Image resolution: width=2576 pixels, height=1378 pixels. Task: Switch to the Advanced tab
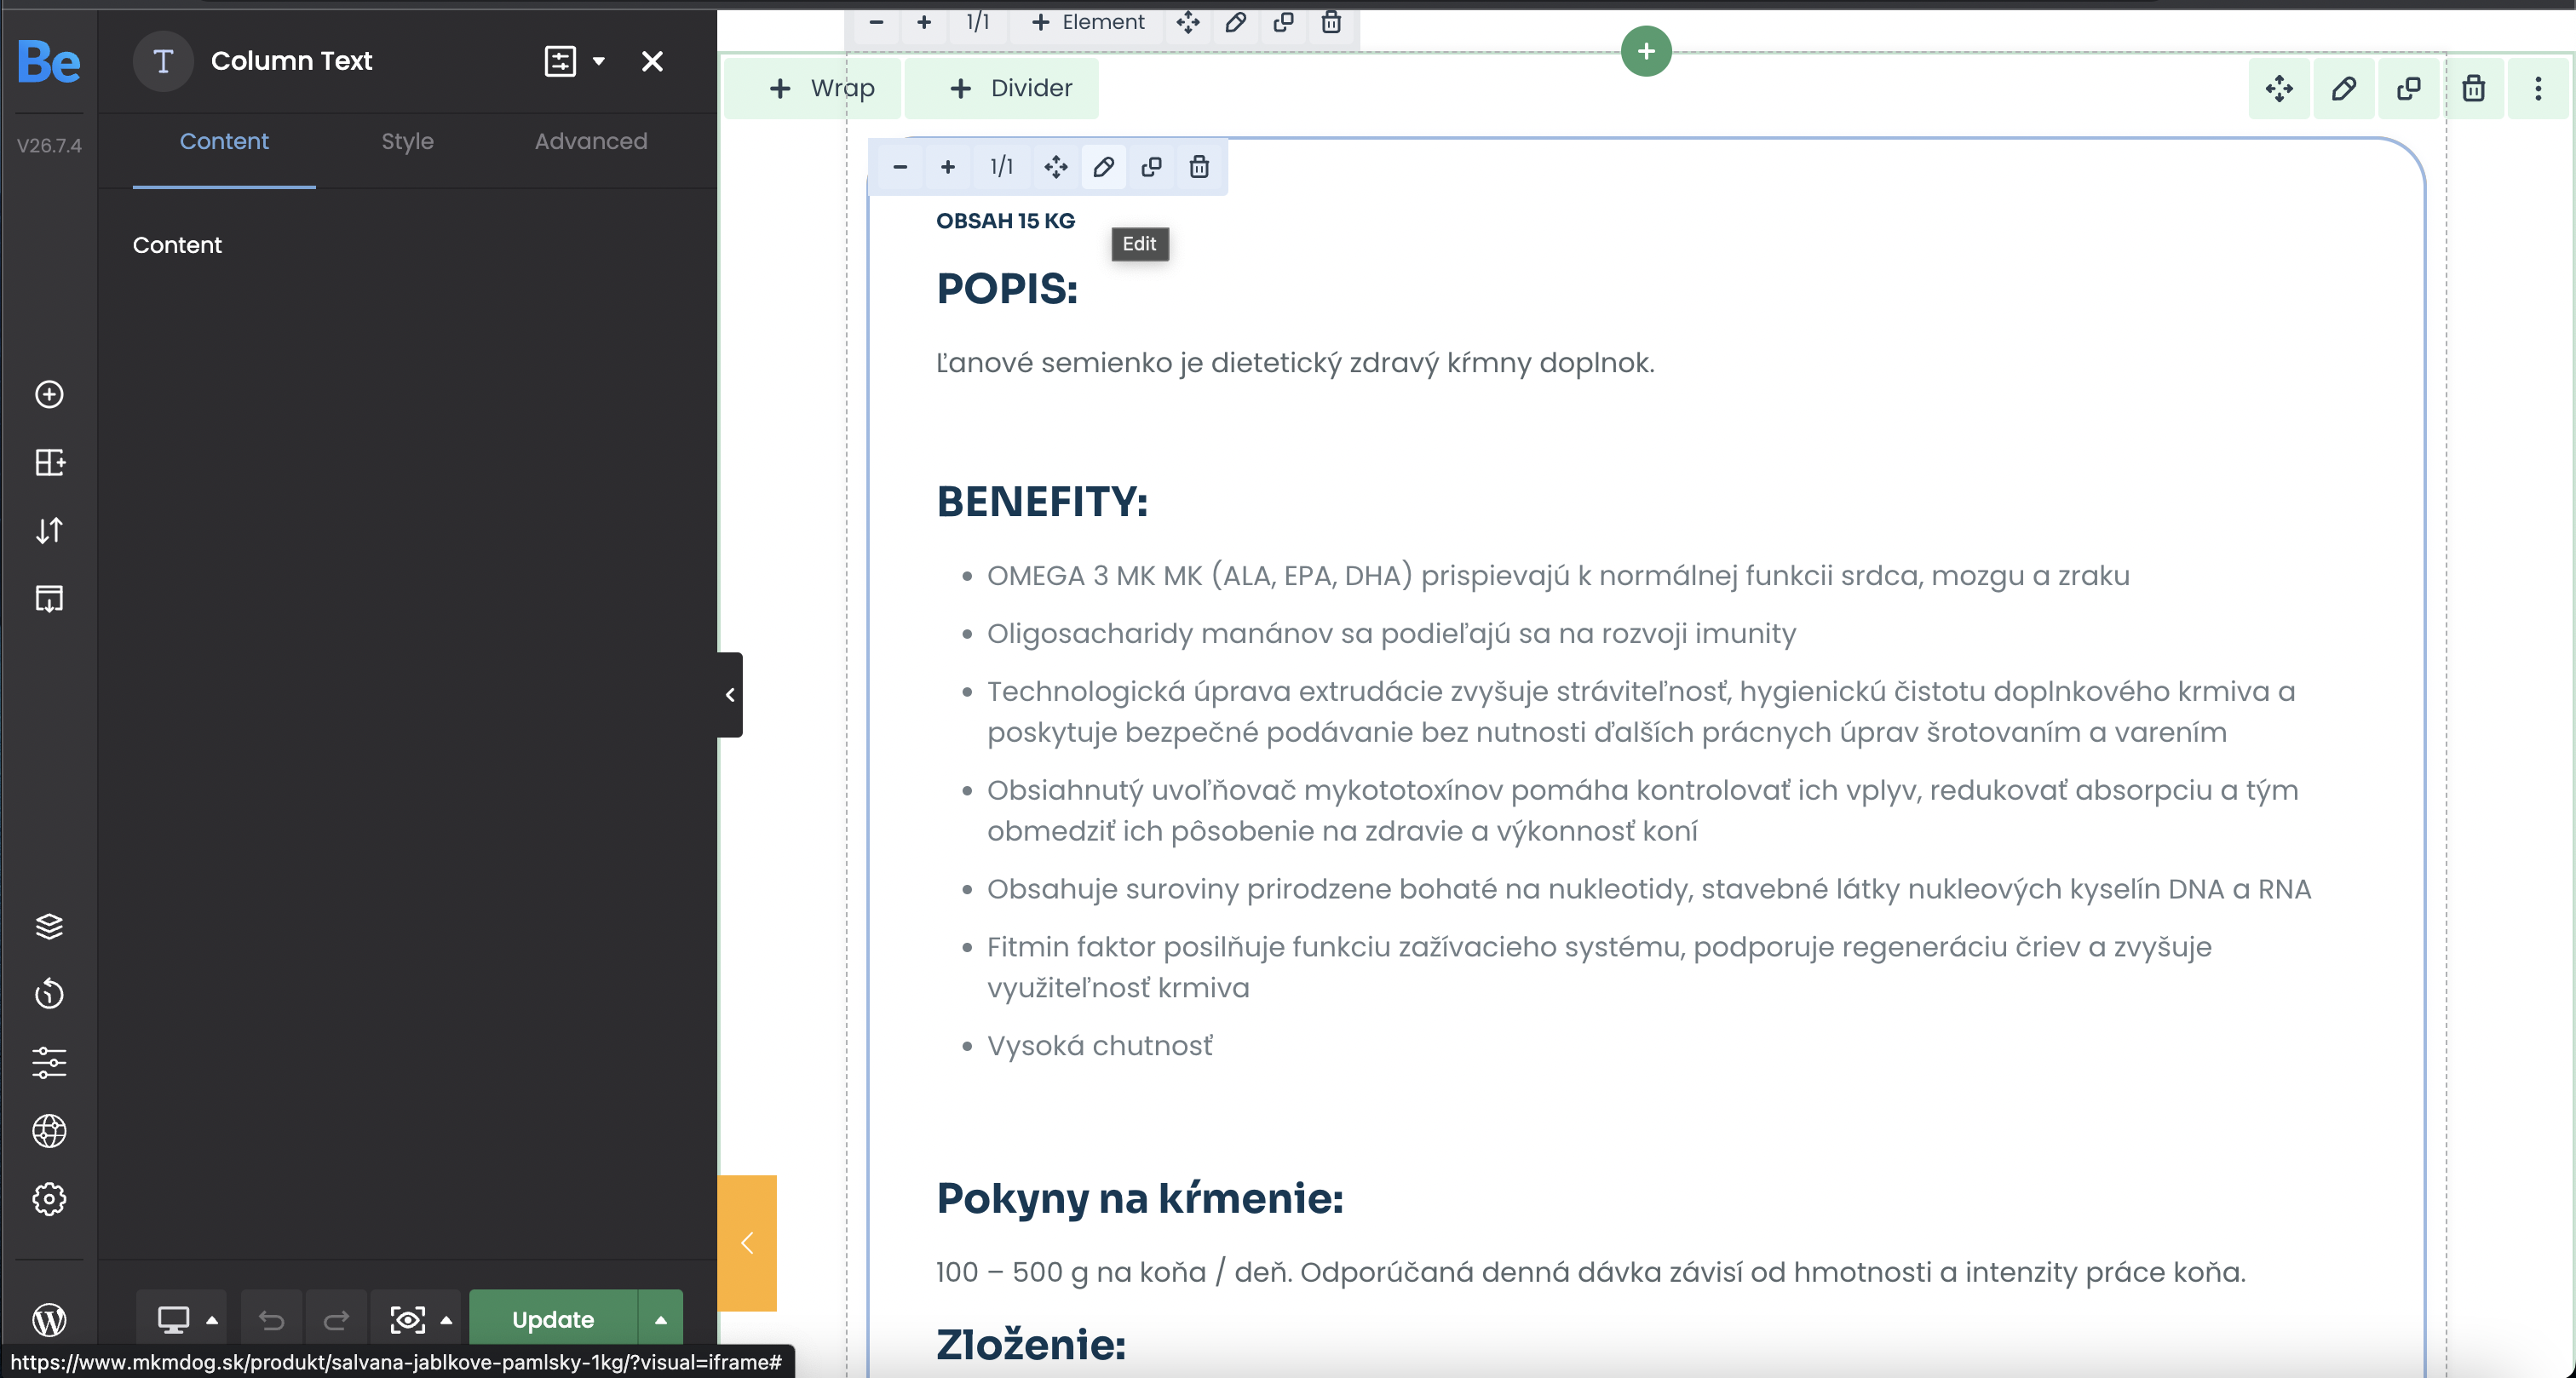tap(591, 142)
